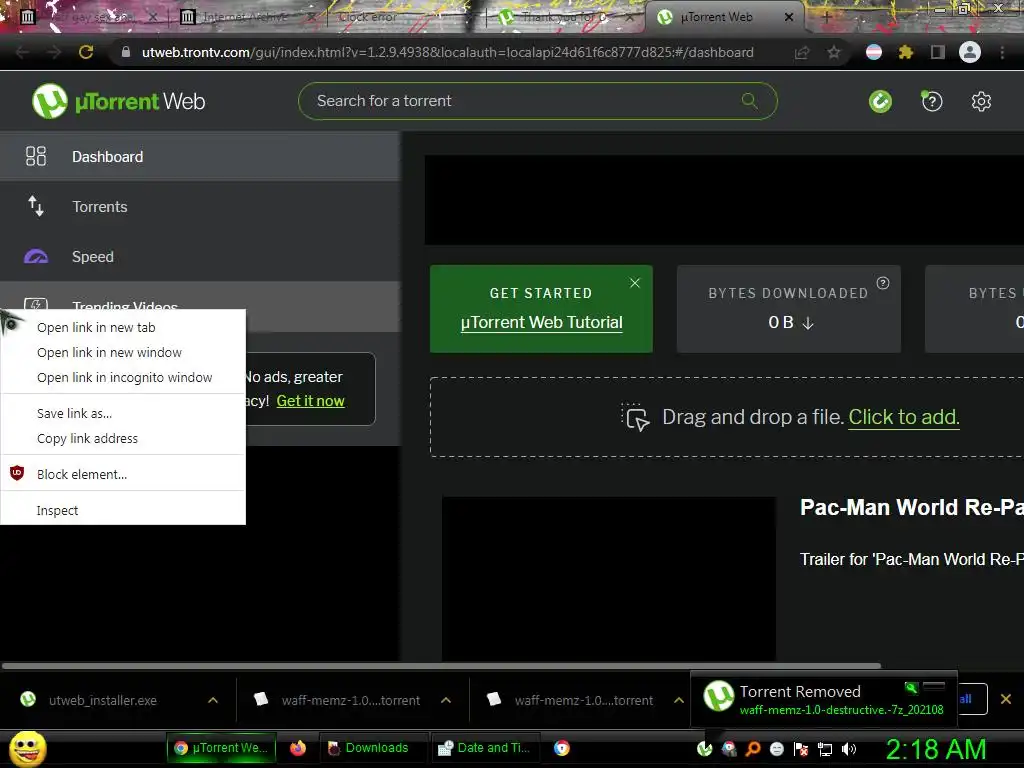Open the extensions puzzle icon

click(905, 52)
